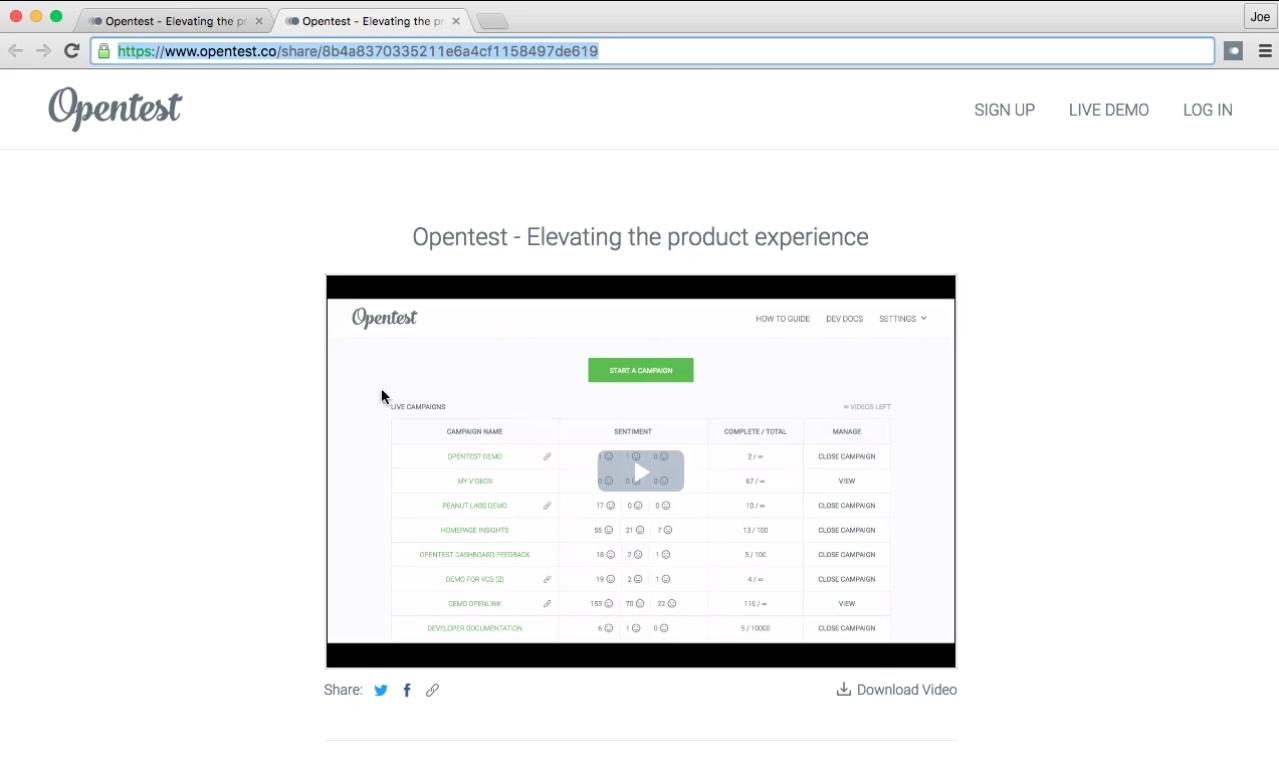The width and height of the screenshot is (1279, 761).
Task: Share the video on Twitter
Action: [381, 690]
